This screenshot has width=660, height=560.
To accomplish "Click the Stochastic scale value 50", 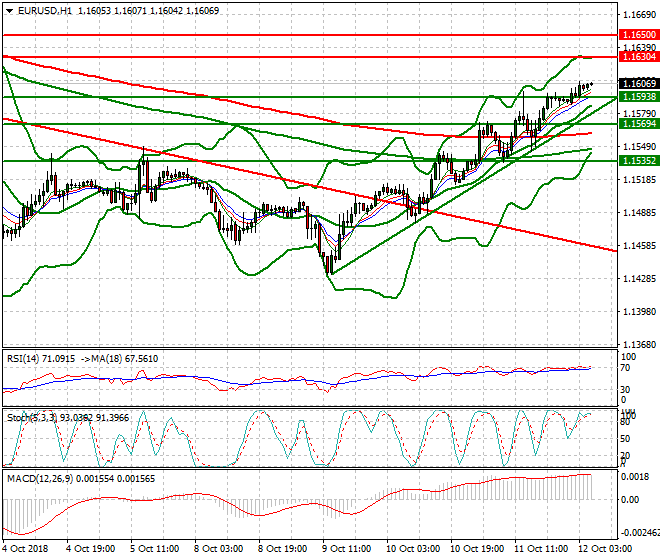I will [625, 439].
